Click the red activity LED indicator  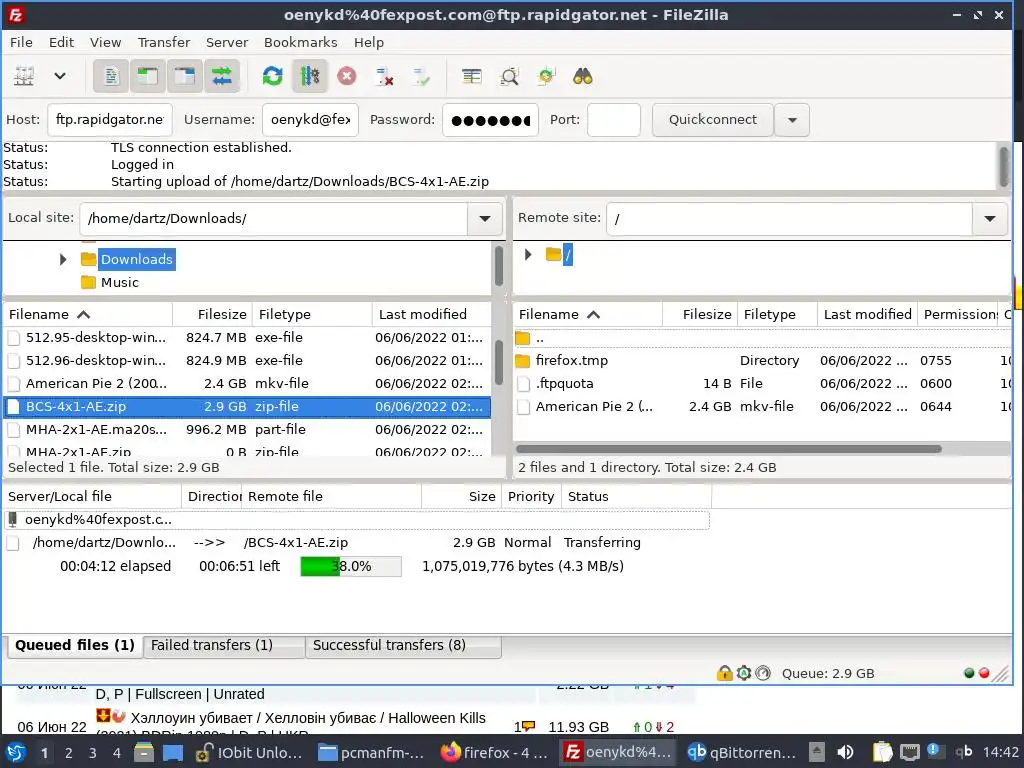tap(984, 673)
